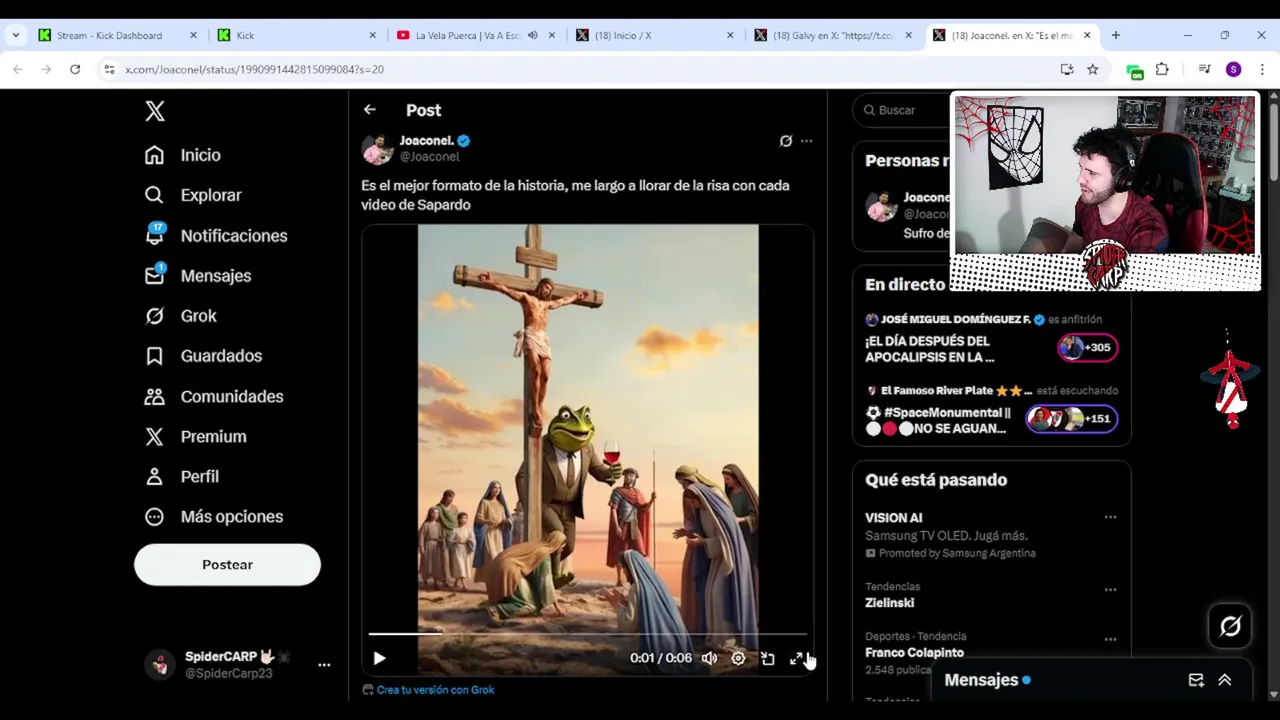Open Zielinski trending topic
Image resolution: width=1280 pixels, height=720 pixels.
click(889, 603)
